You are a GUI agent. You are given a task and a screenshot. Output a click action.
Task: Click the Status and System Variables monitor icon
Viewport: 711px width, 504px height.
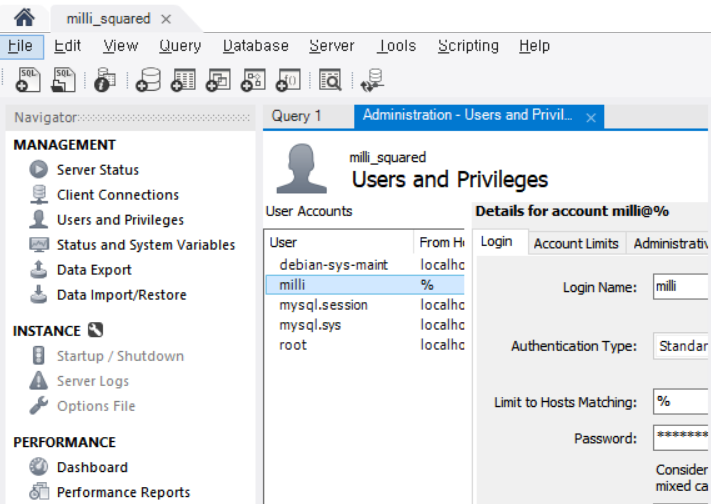click(x=39, y=245)
